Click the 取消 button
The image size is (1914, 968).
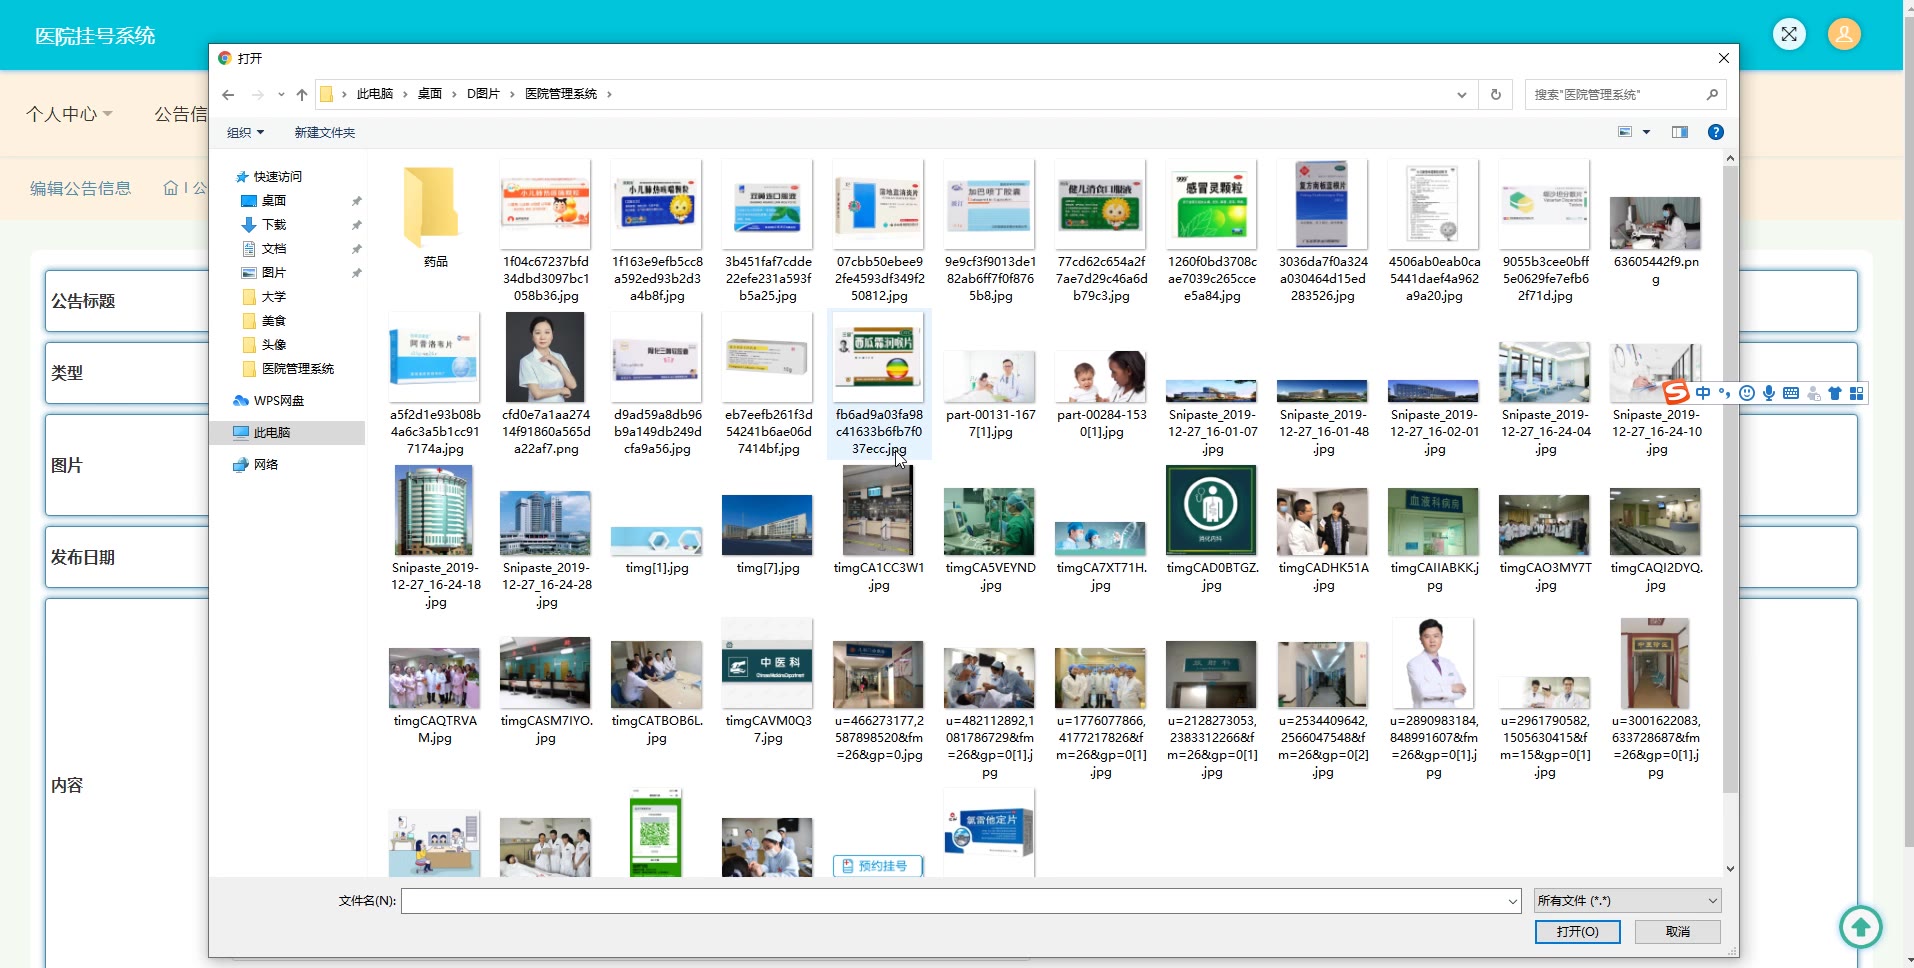point(1677,931)
